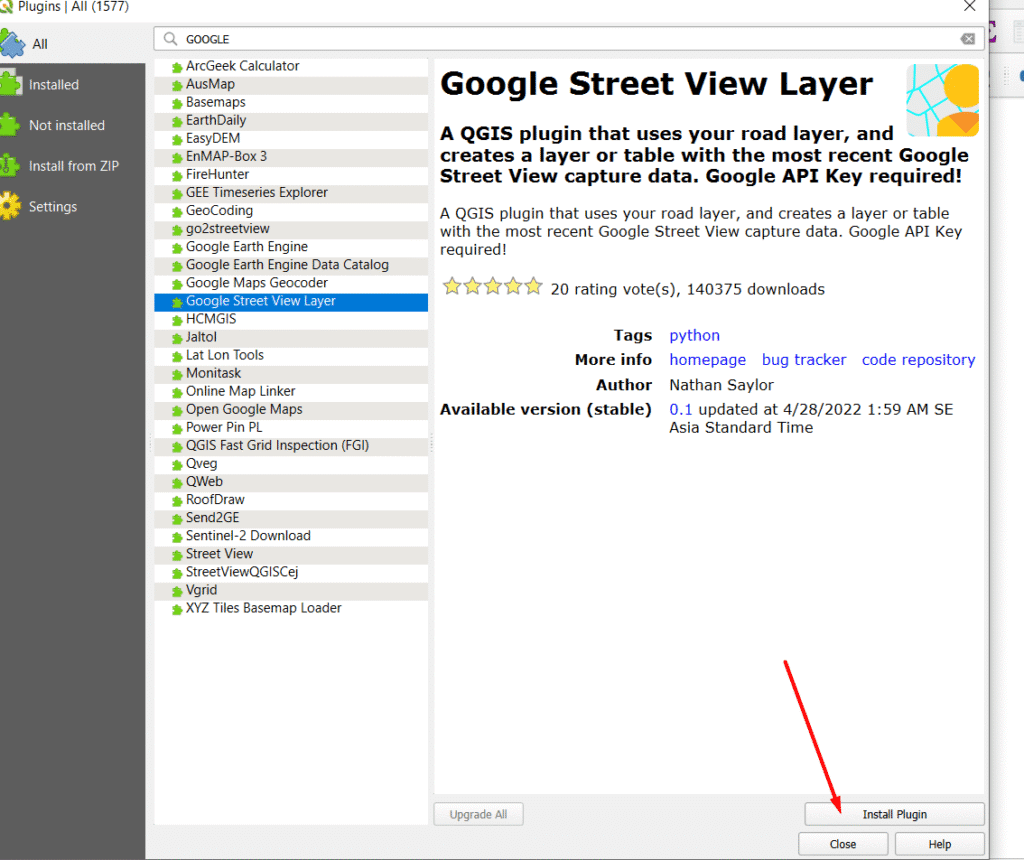
Task: Click the RoofDraw plugin puzzle icon
Action: [176, 501]
